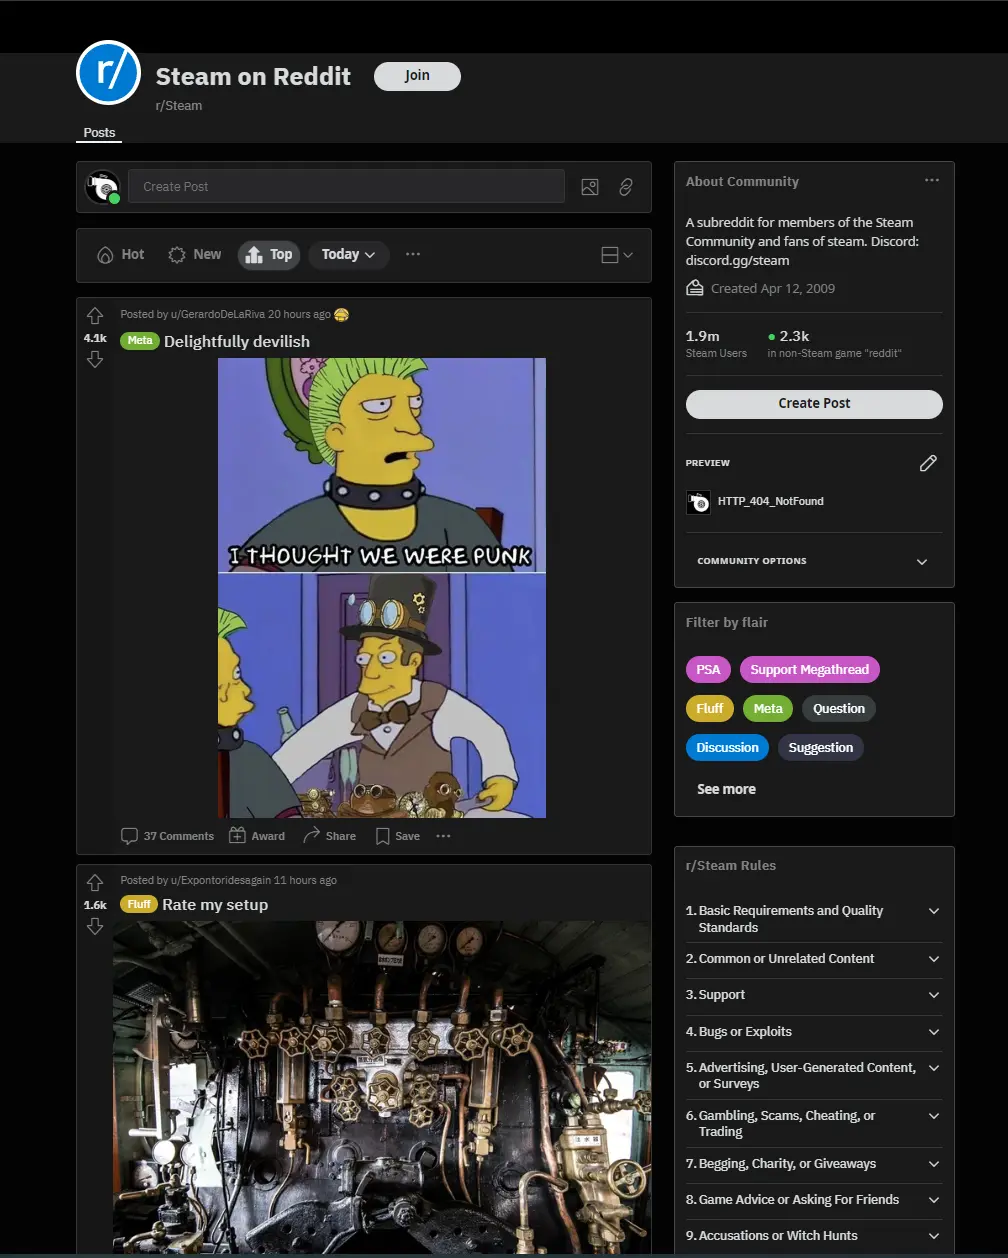
Task: Sort posts by Hot
Action: (x=121, y=254)
